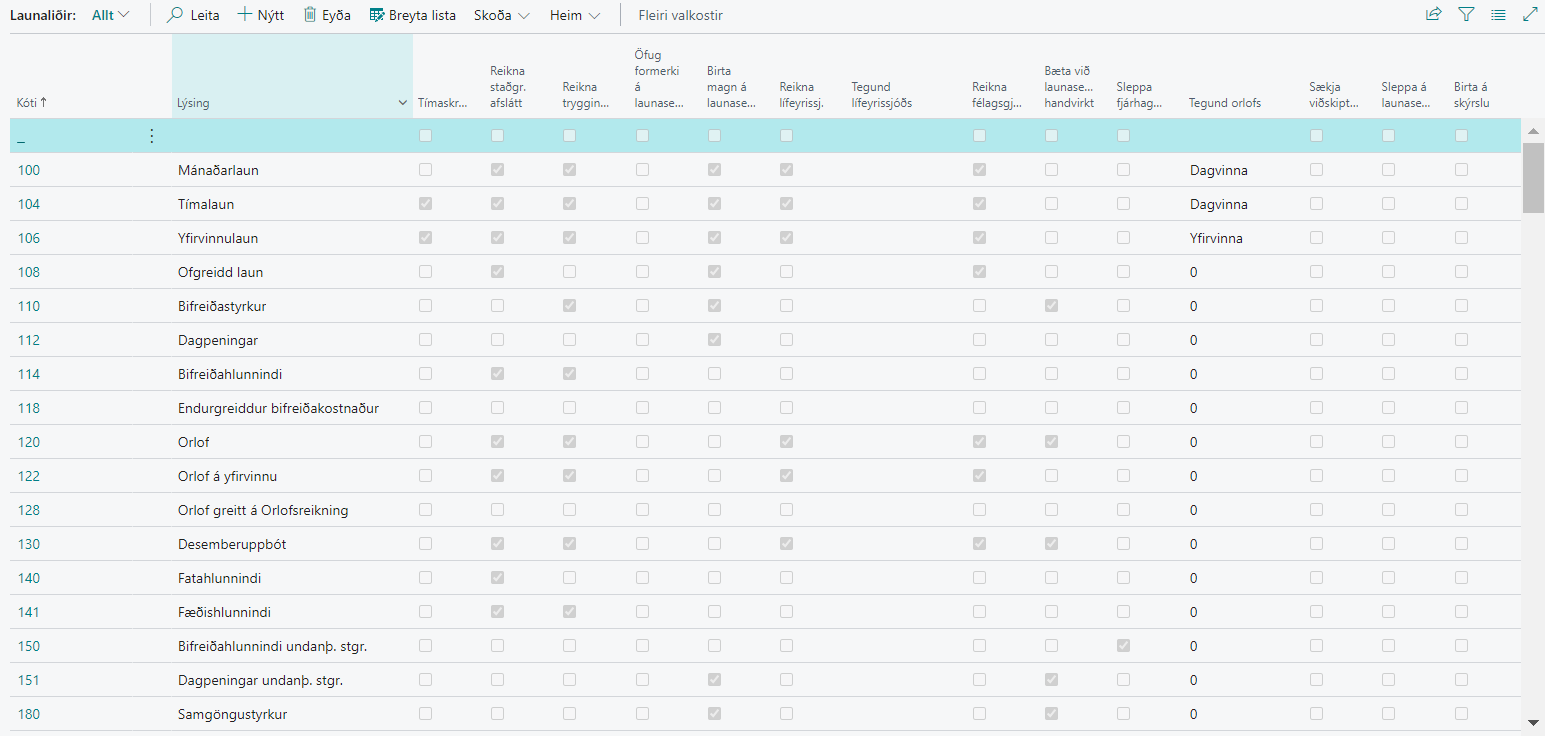The width and height of the screenshot is (1545, 736).
Task: Click the Leita search magnifier icon
Action: pyautogui.click(x=175, y=15)
